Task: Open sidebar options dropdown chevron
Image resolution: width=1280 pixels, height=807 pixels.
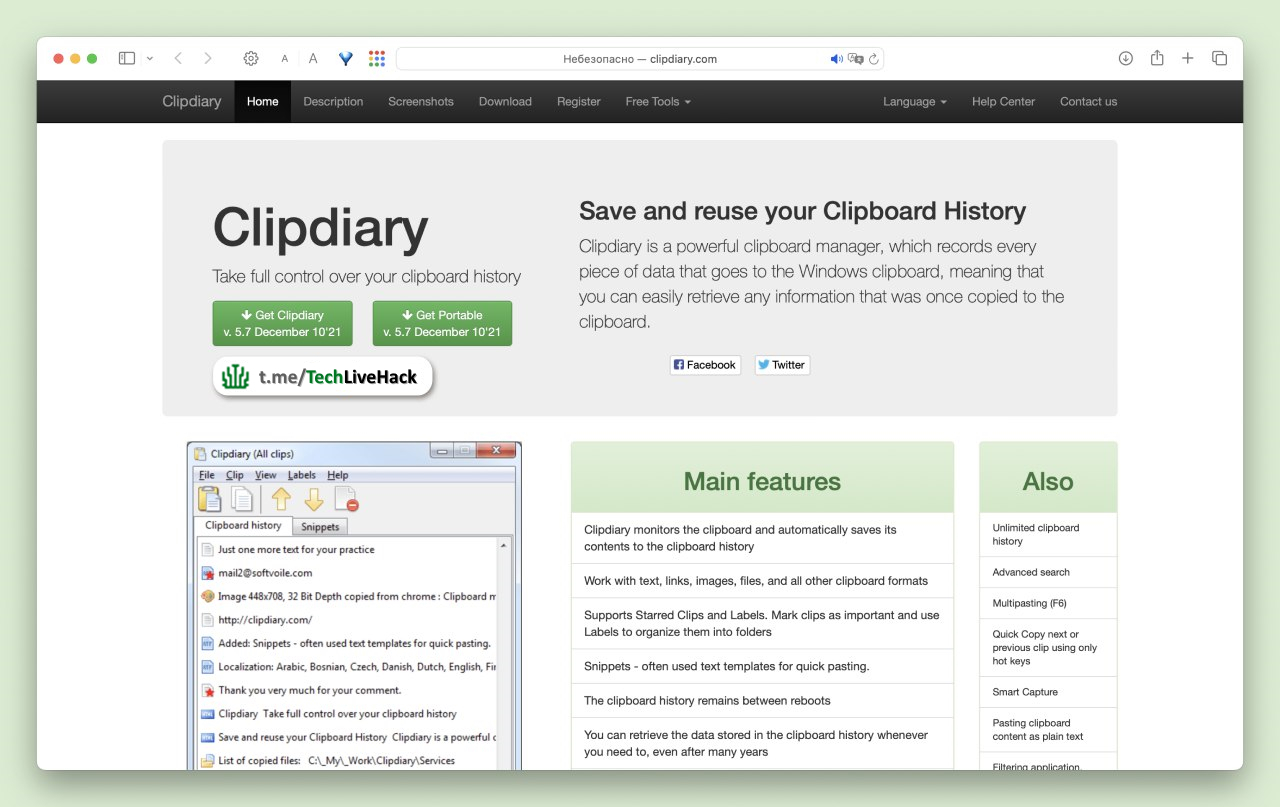Action: coord(150,59)
